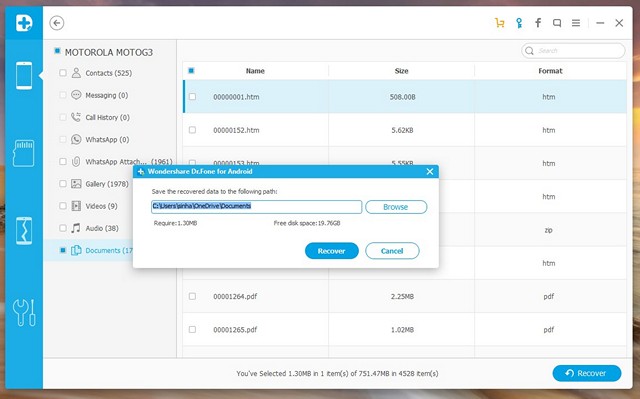Sort by the Size column header
640x399 pixels.
401,71
